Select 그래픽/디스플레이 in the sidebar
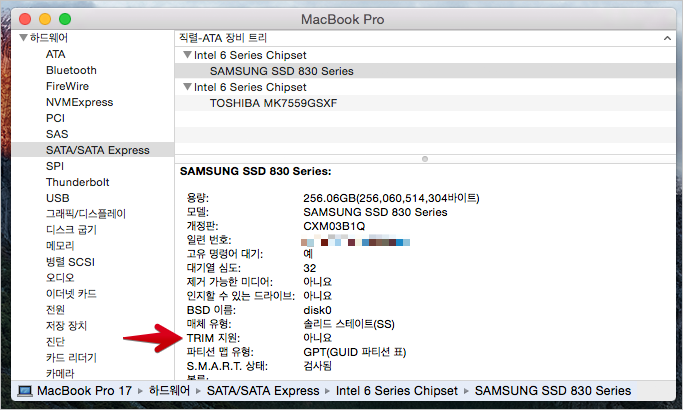 pos(86,214)
